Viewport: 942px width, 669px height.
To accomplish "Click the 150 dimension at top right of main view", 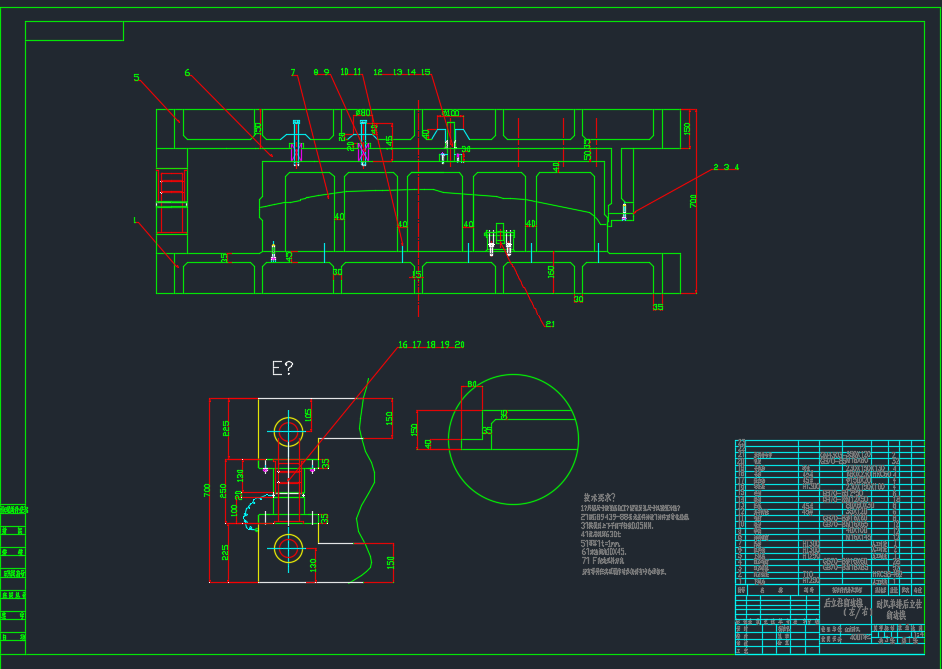I will pyautogui.click(x=687, y=129).
